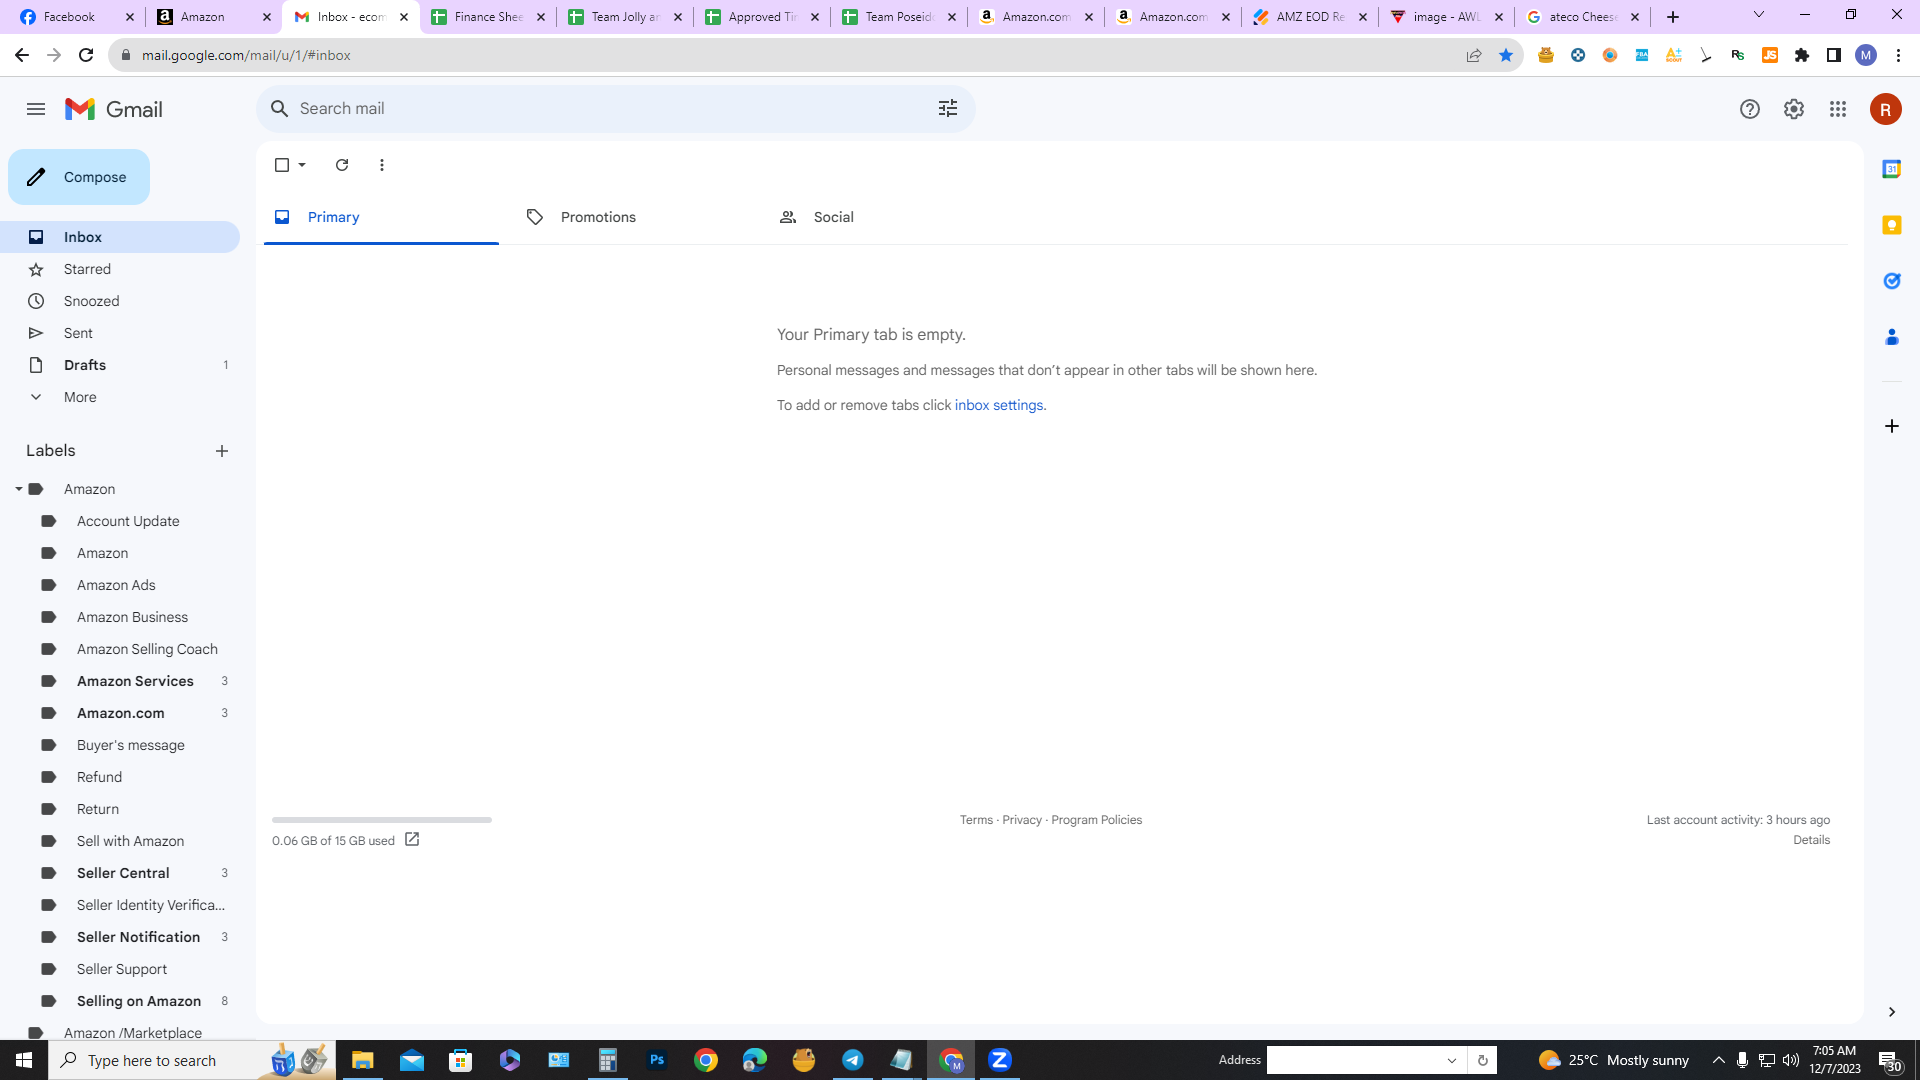Open the Seller Notification label
The width and height of the screenshot is (1920, 1080).
[x=138, y=937]
